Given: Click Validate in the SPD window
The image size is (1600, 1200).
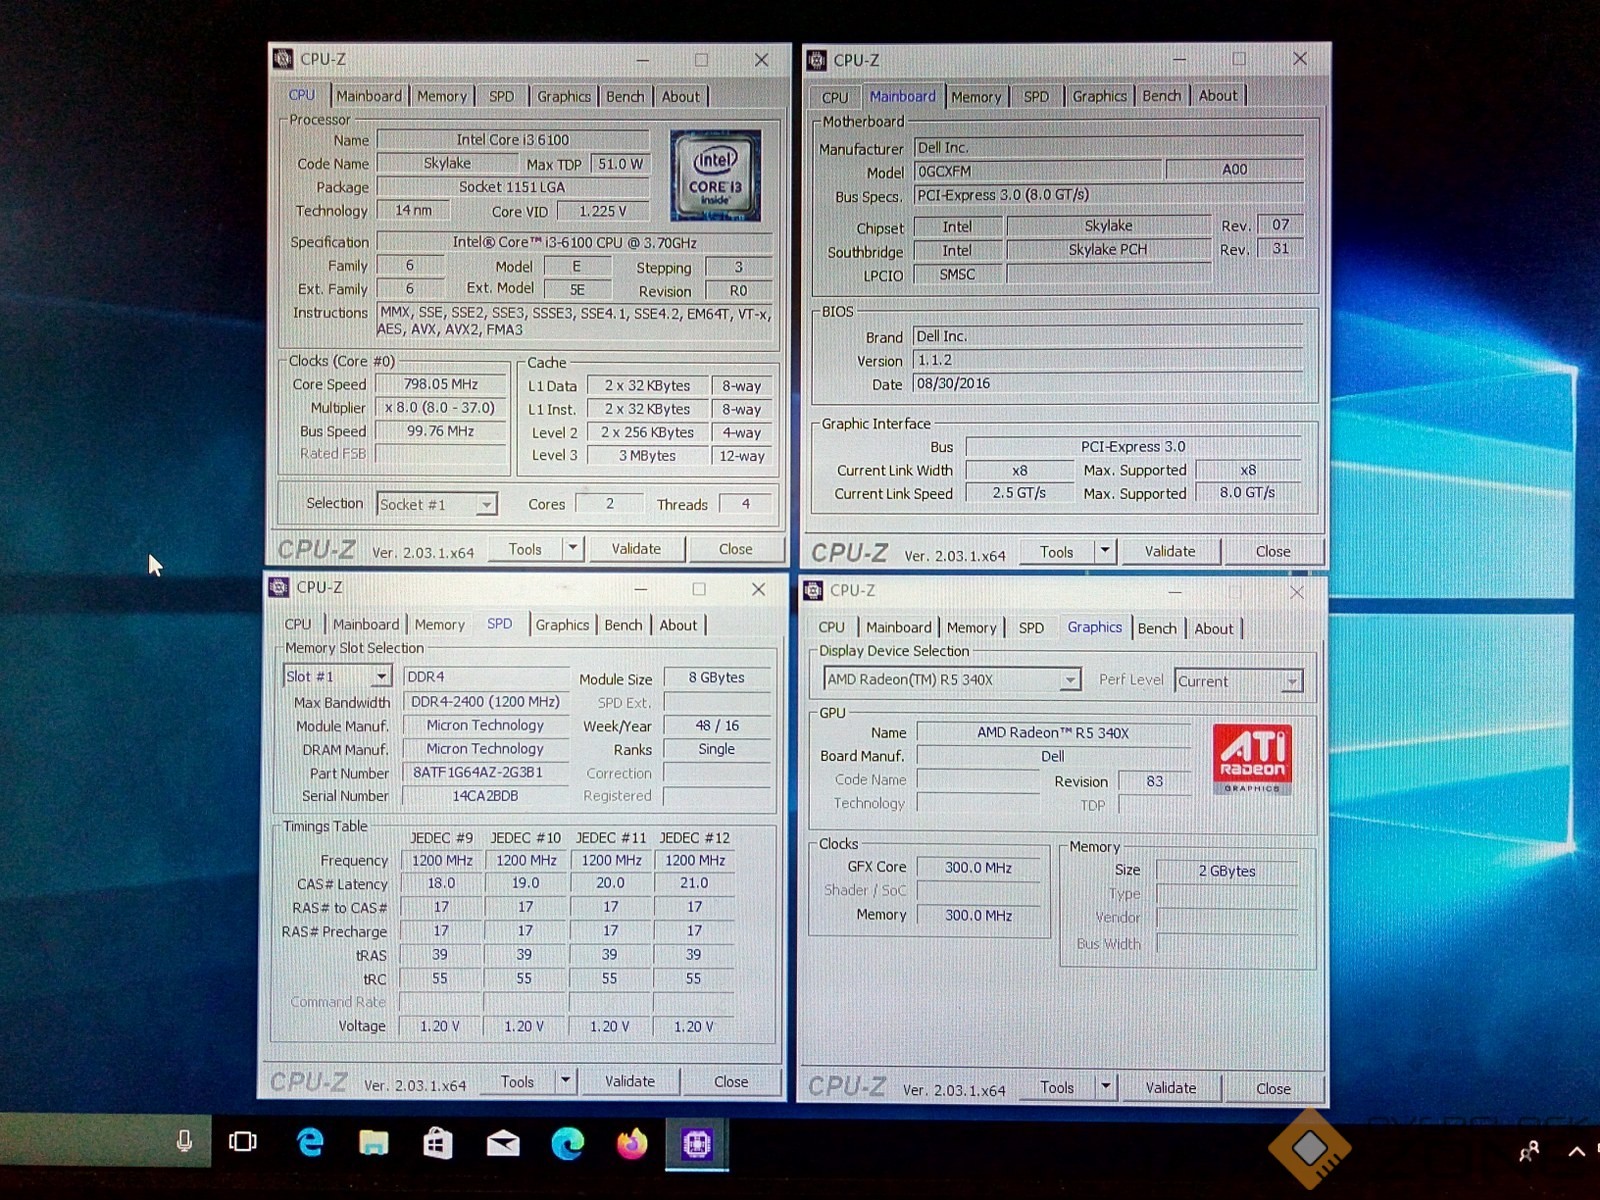Looking at the screenshot, I should (x=630, y=1081).
